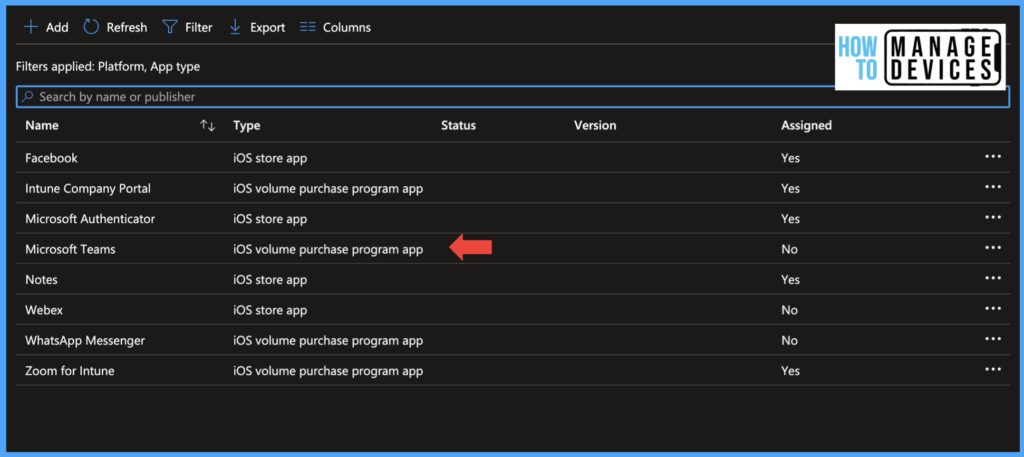Open more options for Zoom for Intune

coord(993,370)
